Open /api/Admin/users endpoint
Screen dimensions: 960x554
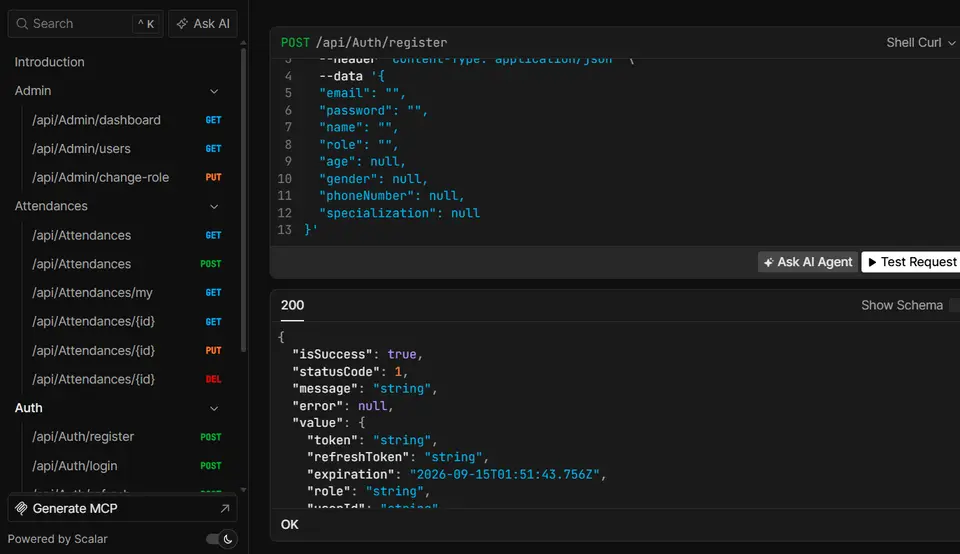(126, 149)
